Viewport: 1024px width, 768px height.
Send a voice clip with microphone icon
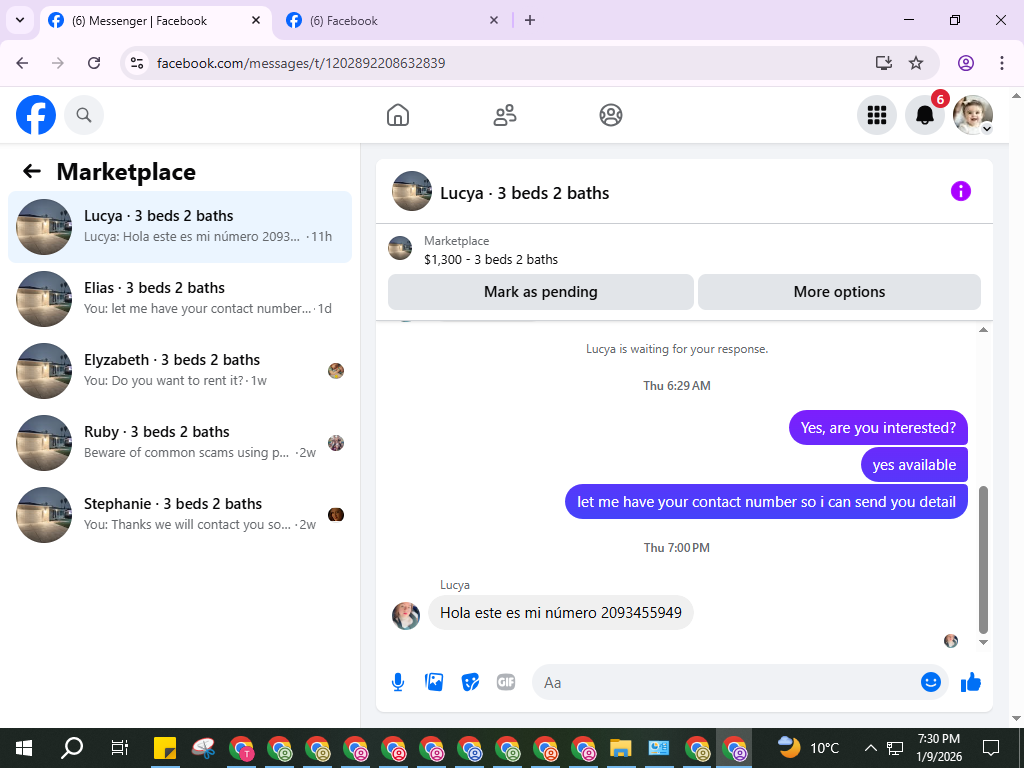tap(398, 682)
